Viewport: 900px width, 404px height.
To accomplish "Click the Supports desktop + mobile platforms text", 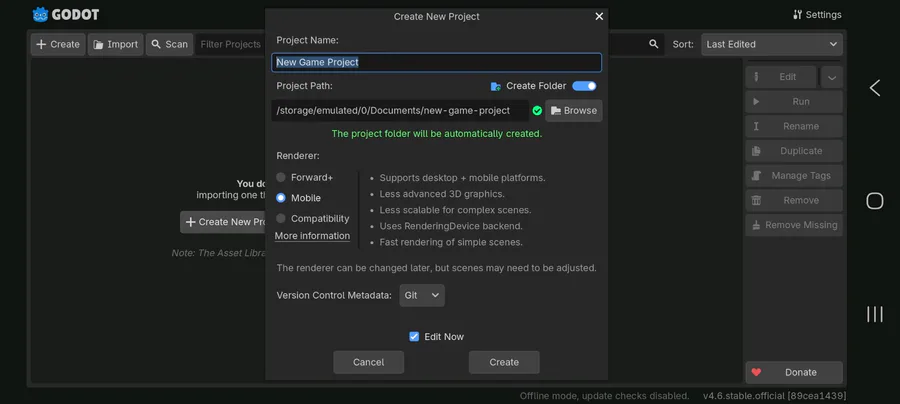I will pos(462,178).
